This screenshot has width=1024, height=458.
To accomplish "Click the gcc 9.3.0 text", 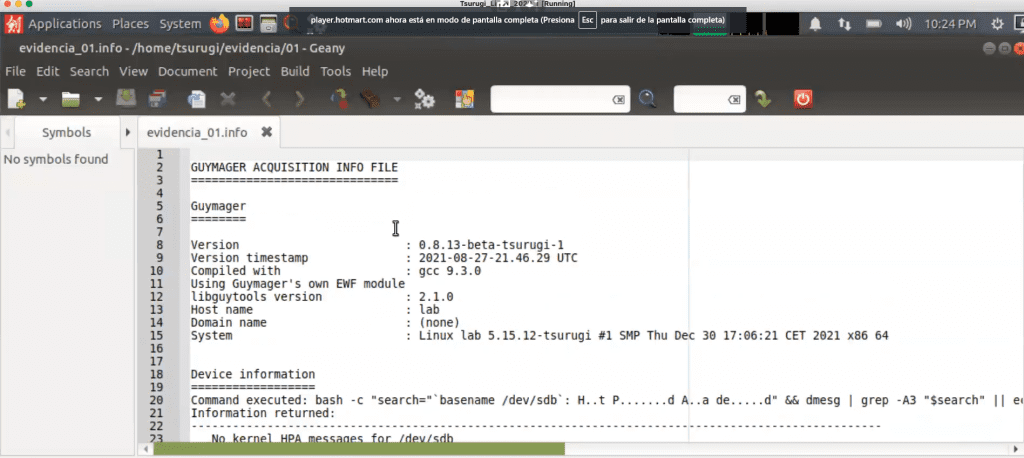I will [450, 270].
